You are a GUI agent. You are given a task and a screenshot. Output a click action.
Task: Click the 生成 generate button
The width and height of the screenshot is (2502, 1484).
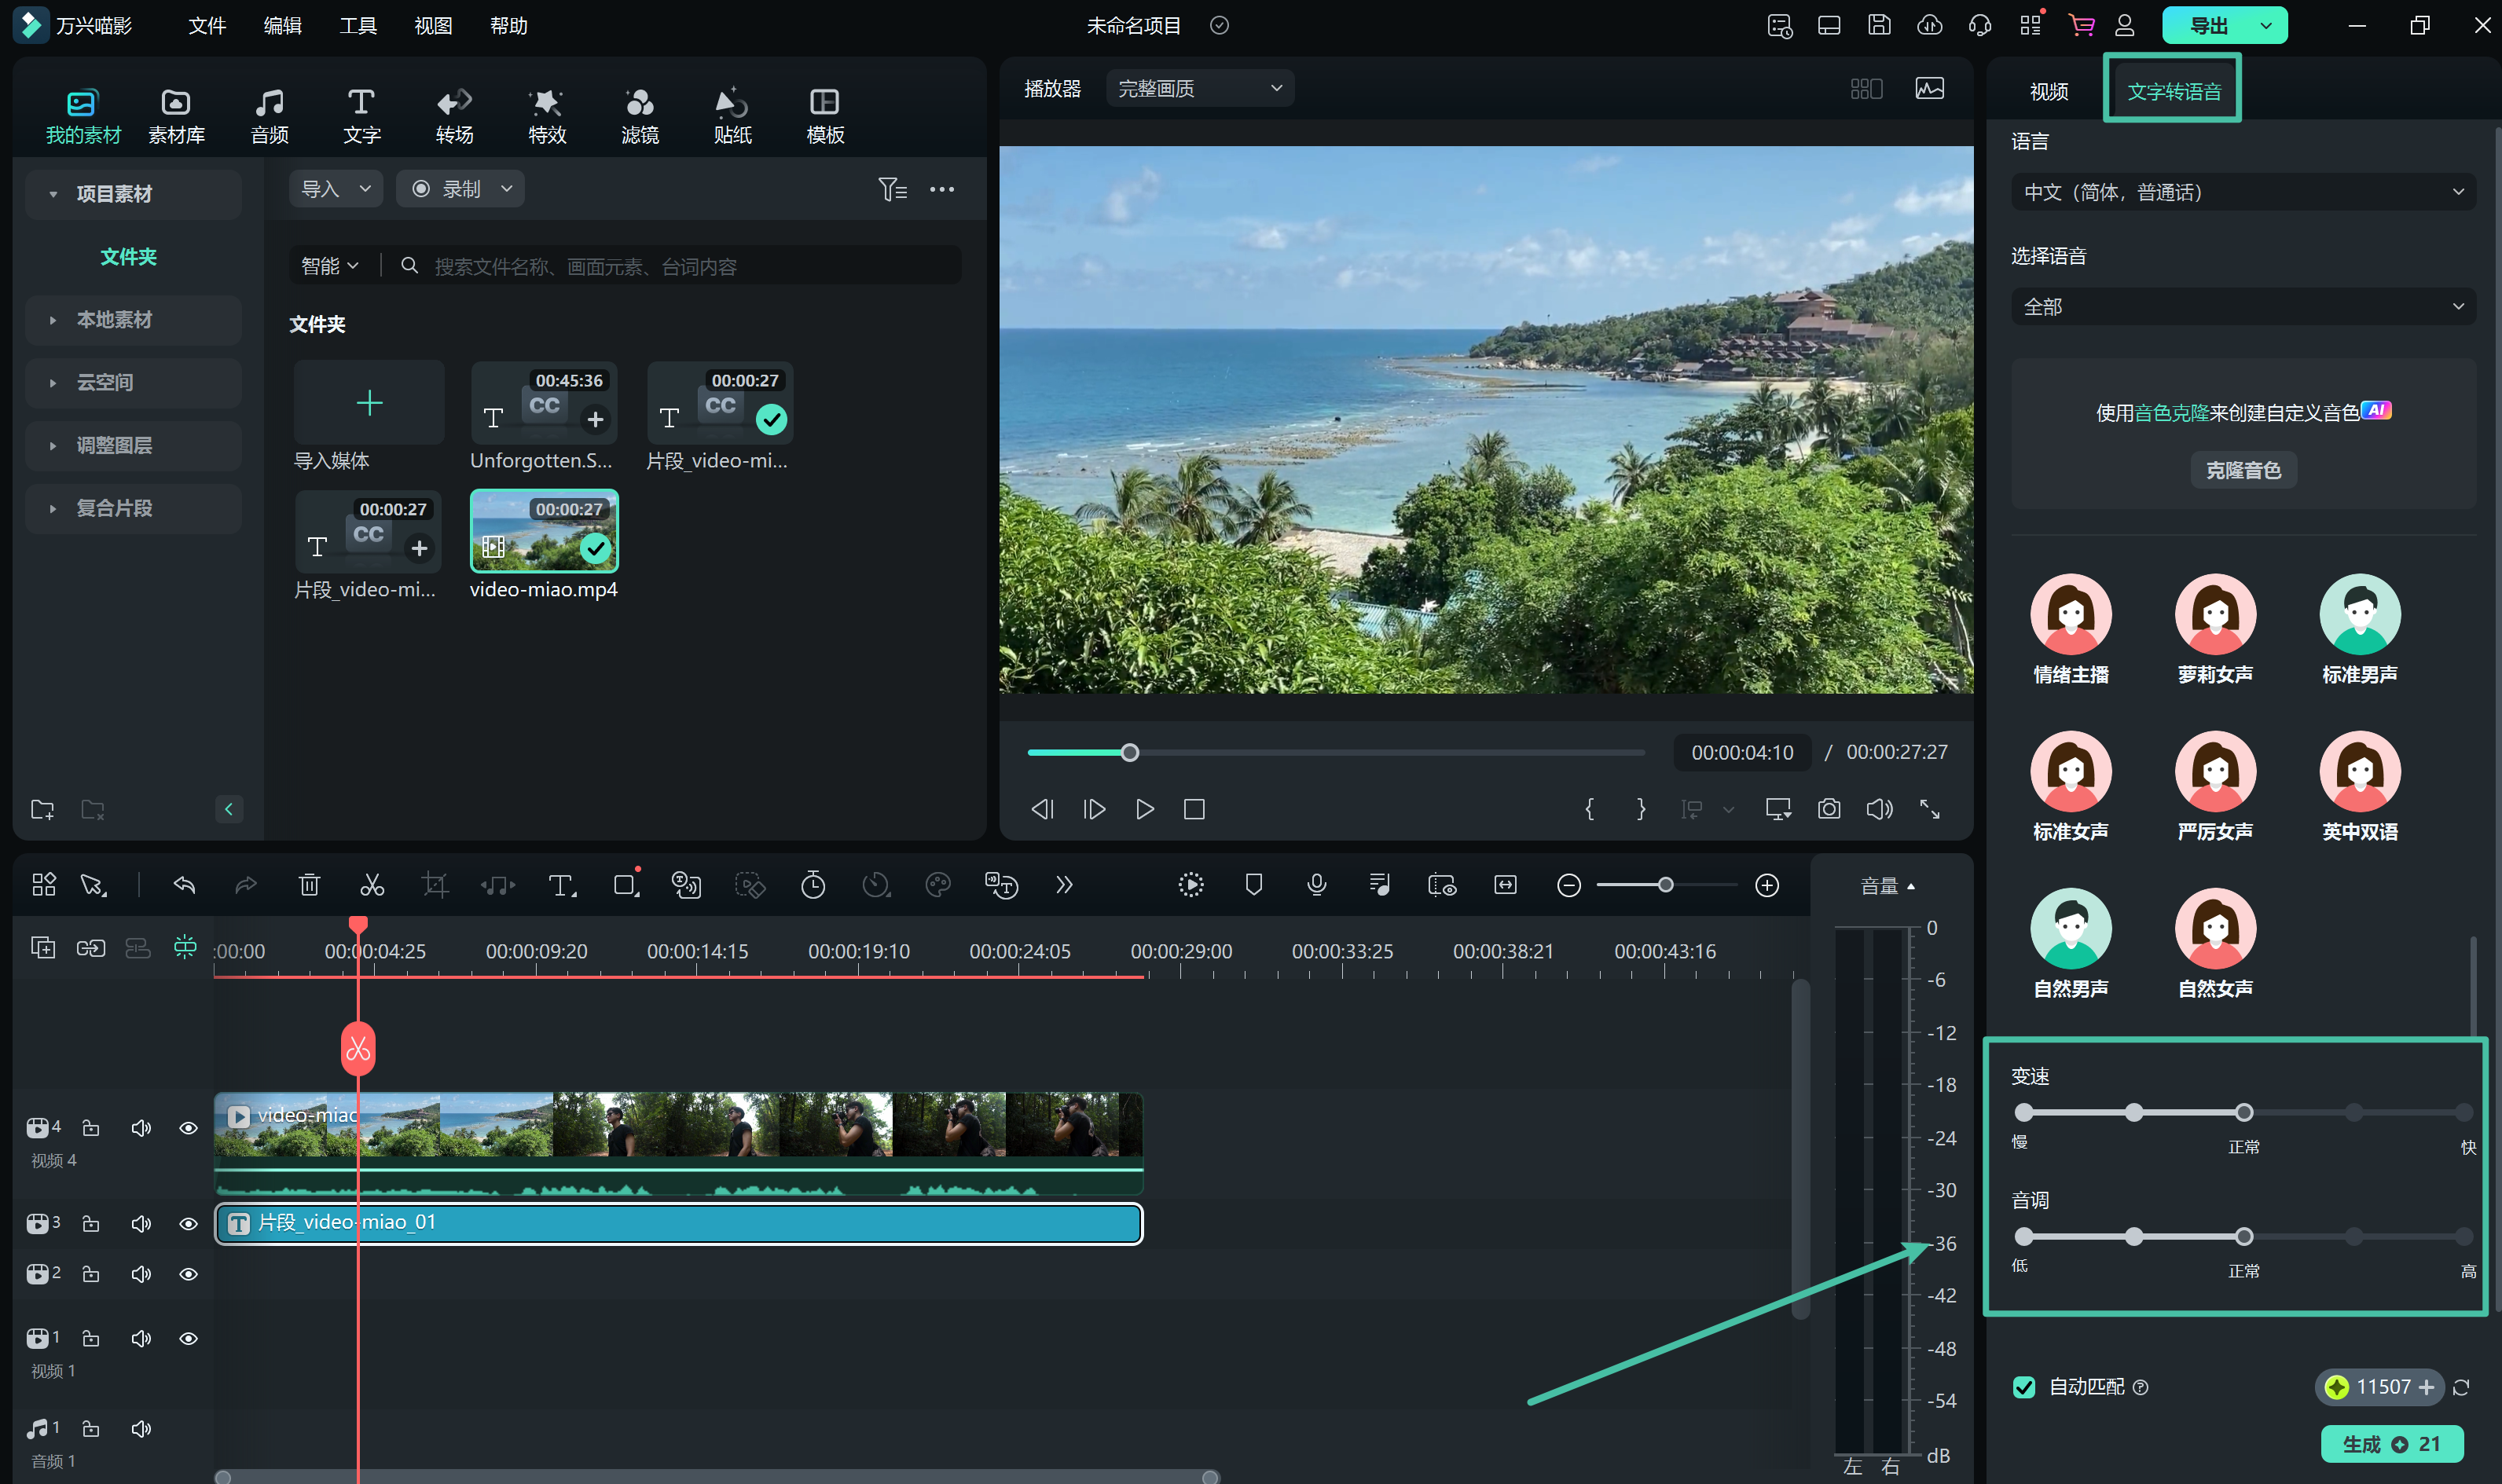click(2391, 1444)
